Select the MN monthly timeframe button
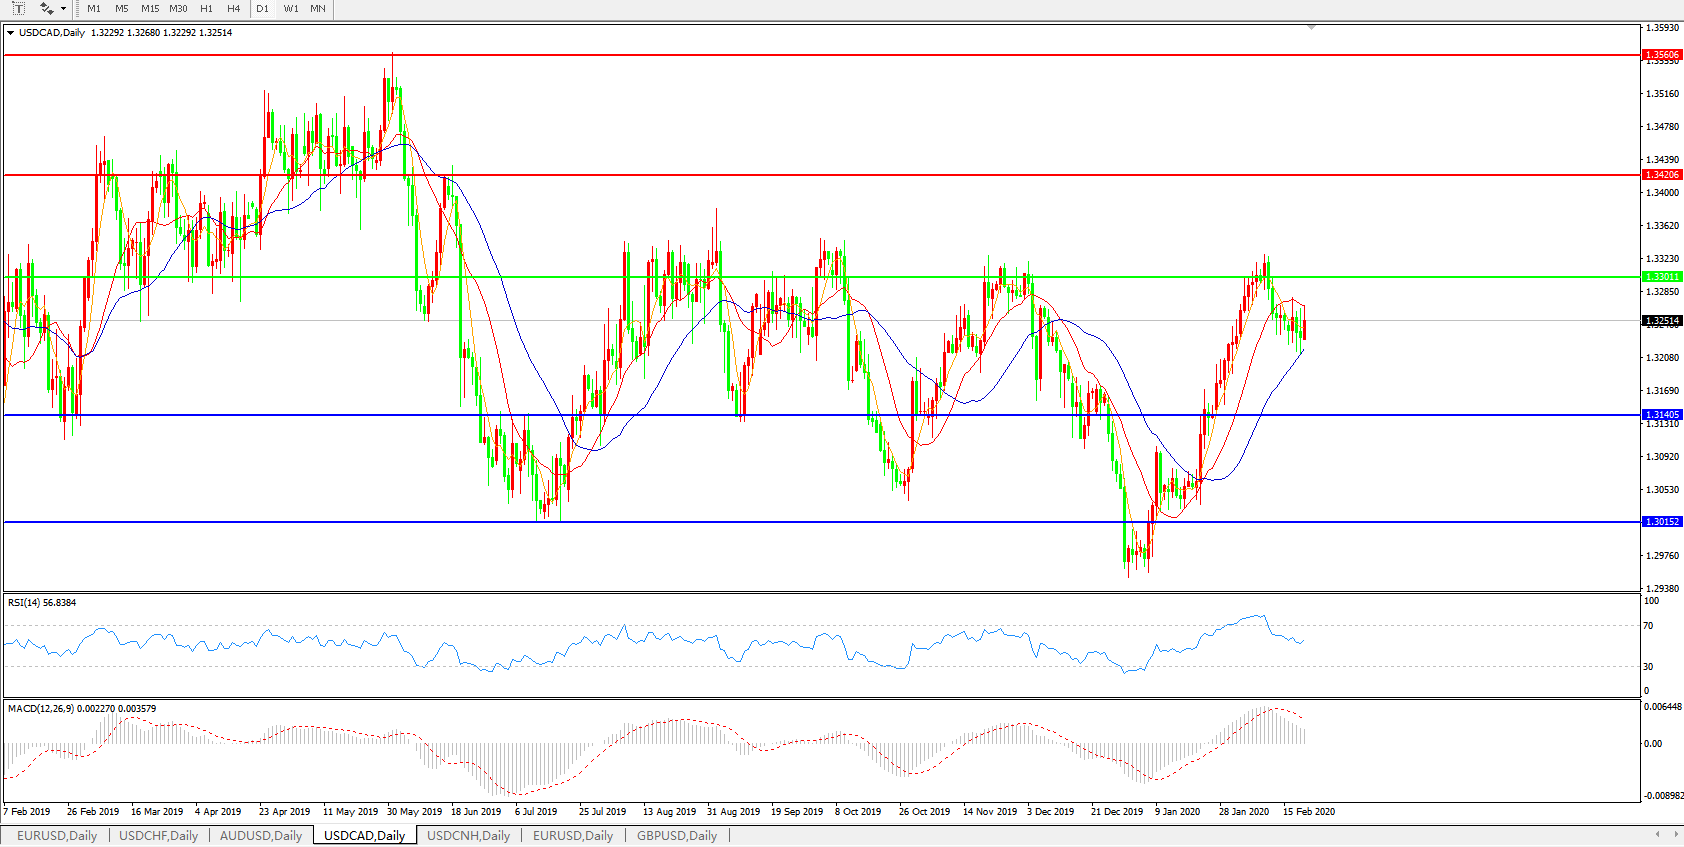Screen dimensions: 1684x847 coord(318,8)
